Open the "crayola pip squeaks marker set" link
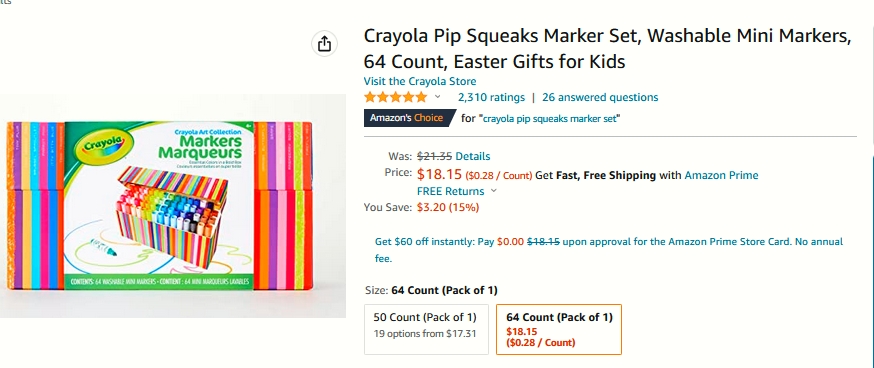This screenshot has width=874, height=368. (x=551, y=118)
